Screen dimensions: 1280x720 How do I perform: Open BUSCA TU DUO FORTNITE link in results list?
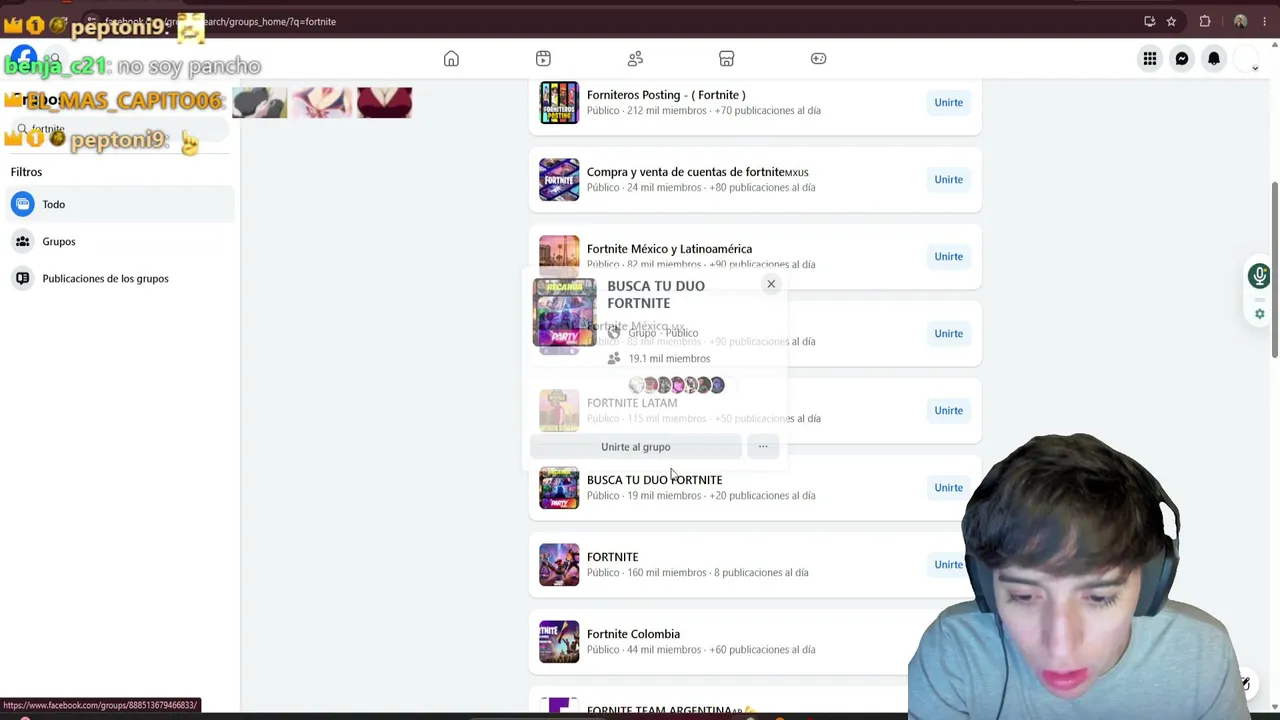[x=654, y=480]
